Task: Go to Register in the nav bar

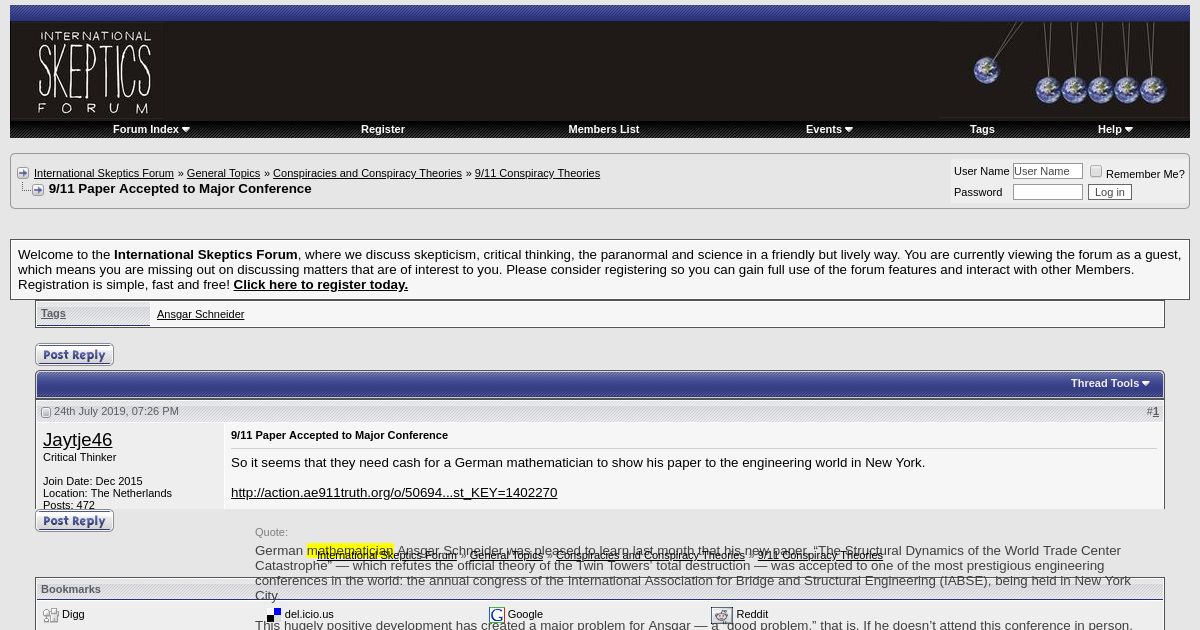Action: click(383, 129)
